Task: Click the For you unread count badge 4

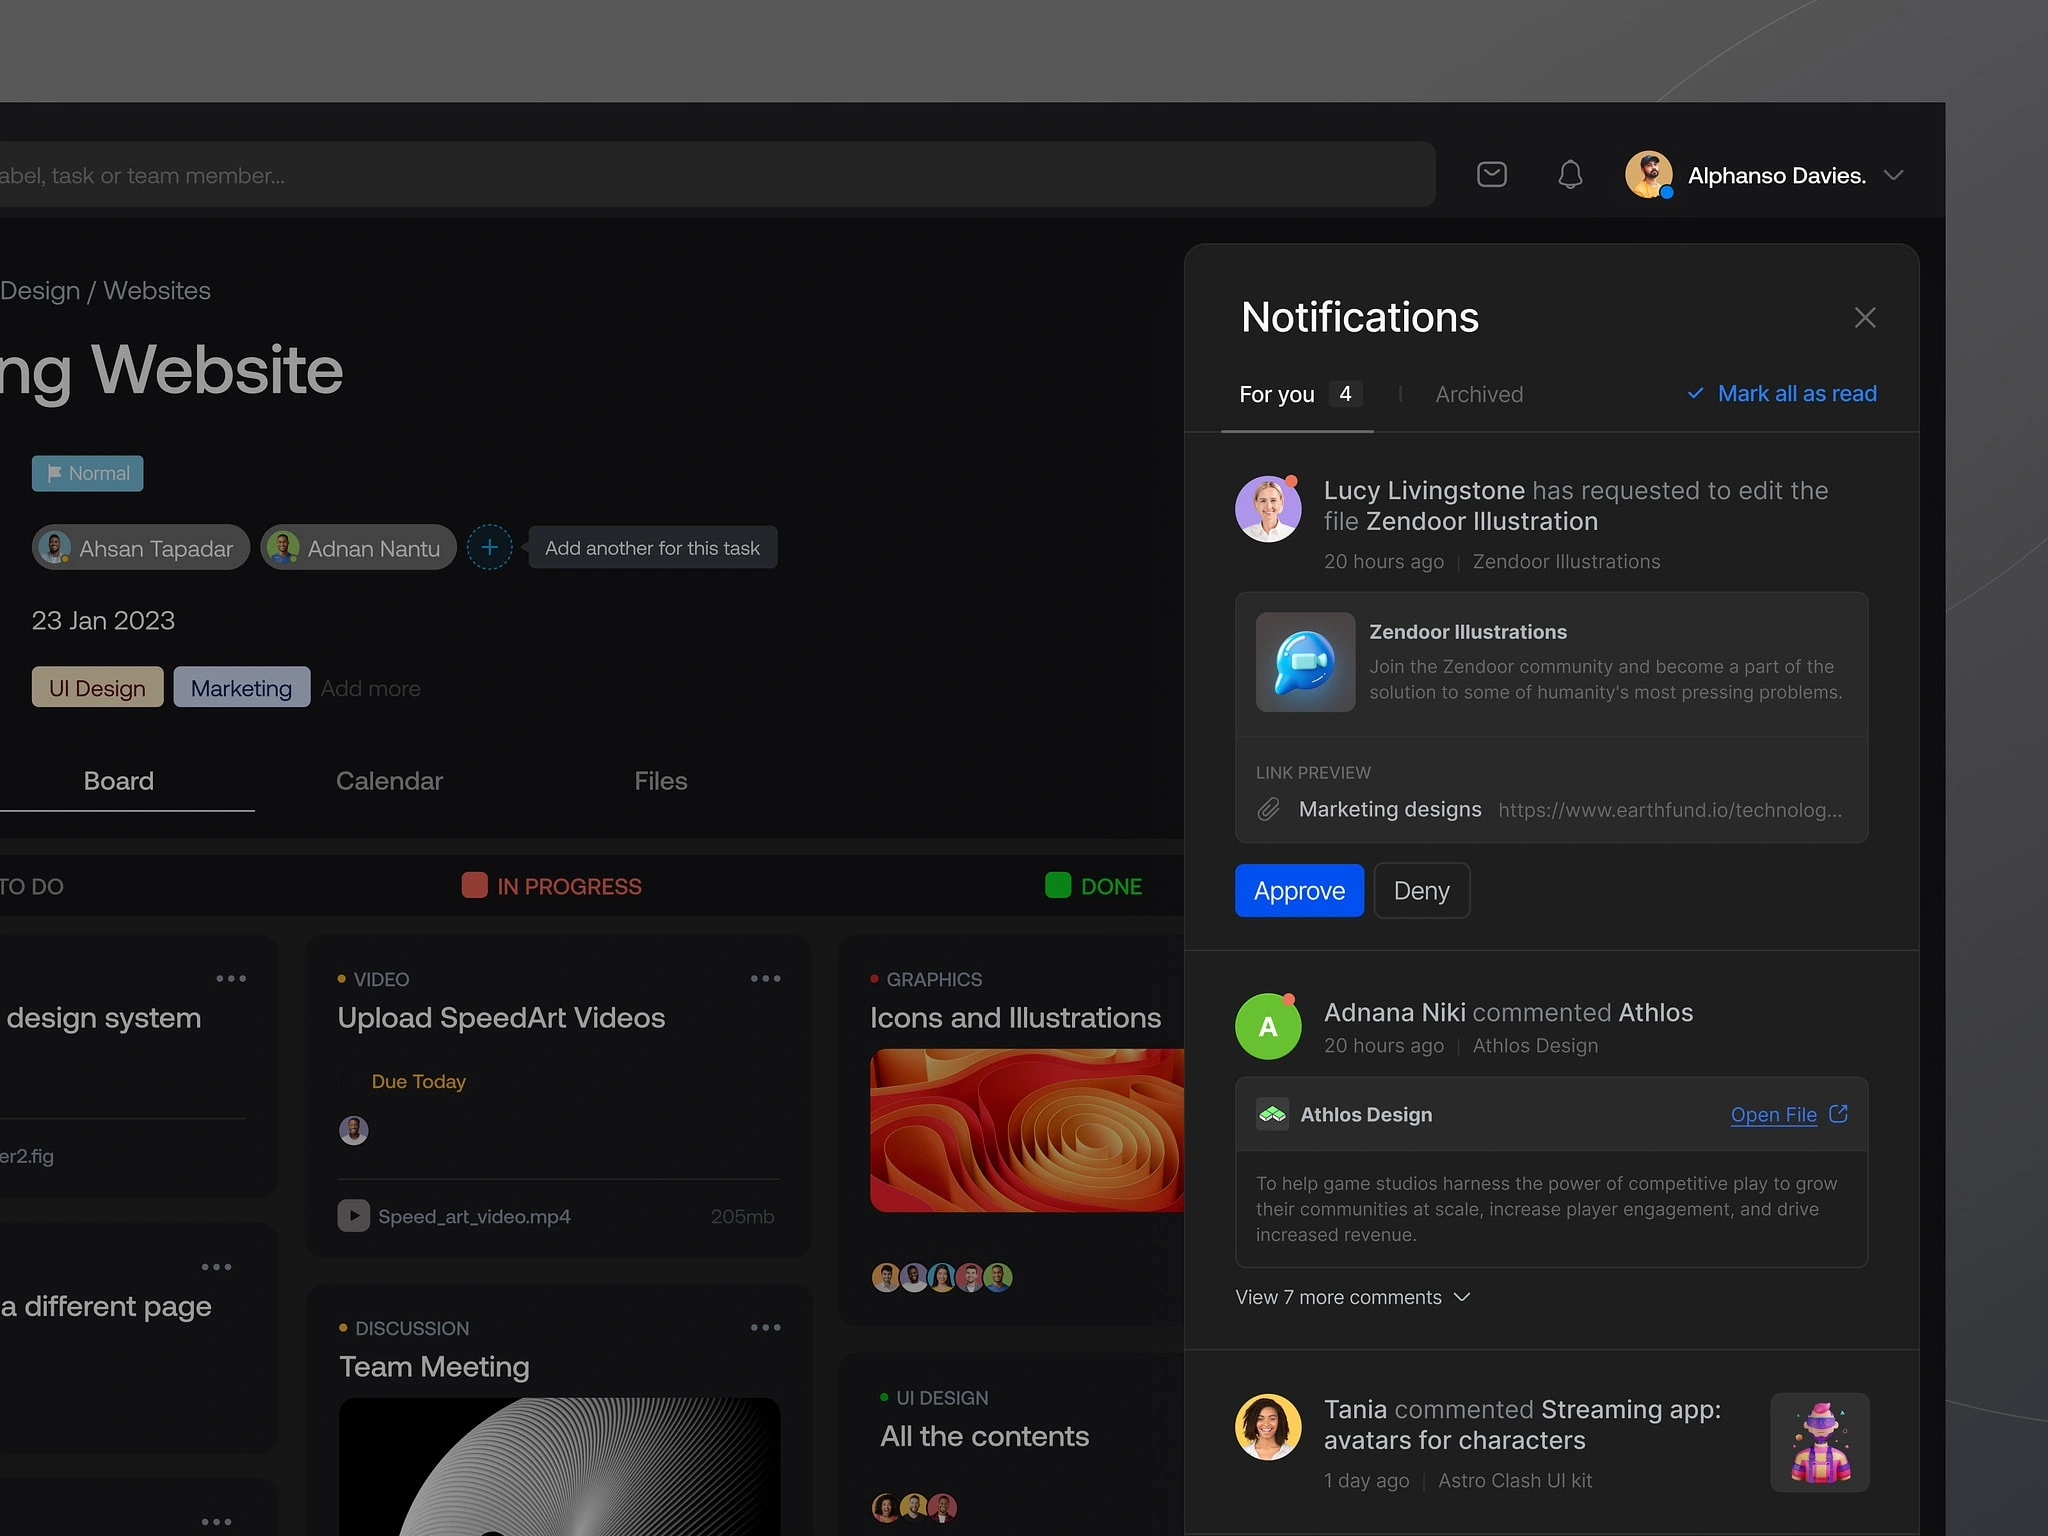Action: (x=1345, y=394)
